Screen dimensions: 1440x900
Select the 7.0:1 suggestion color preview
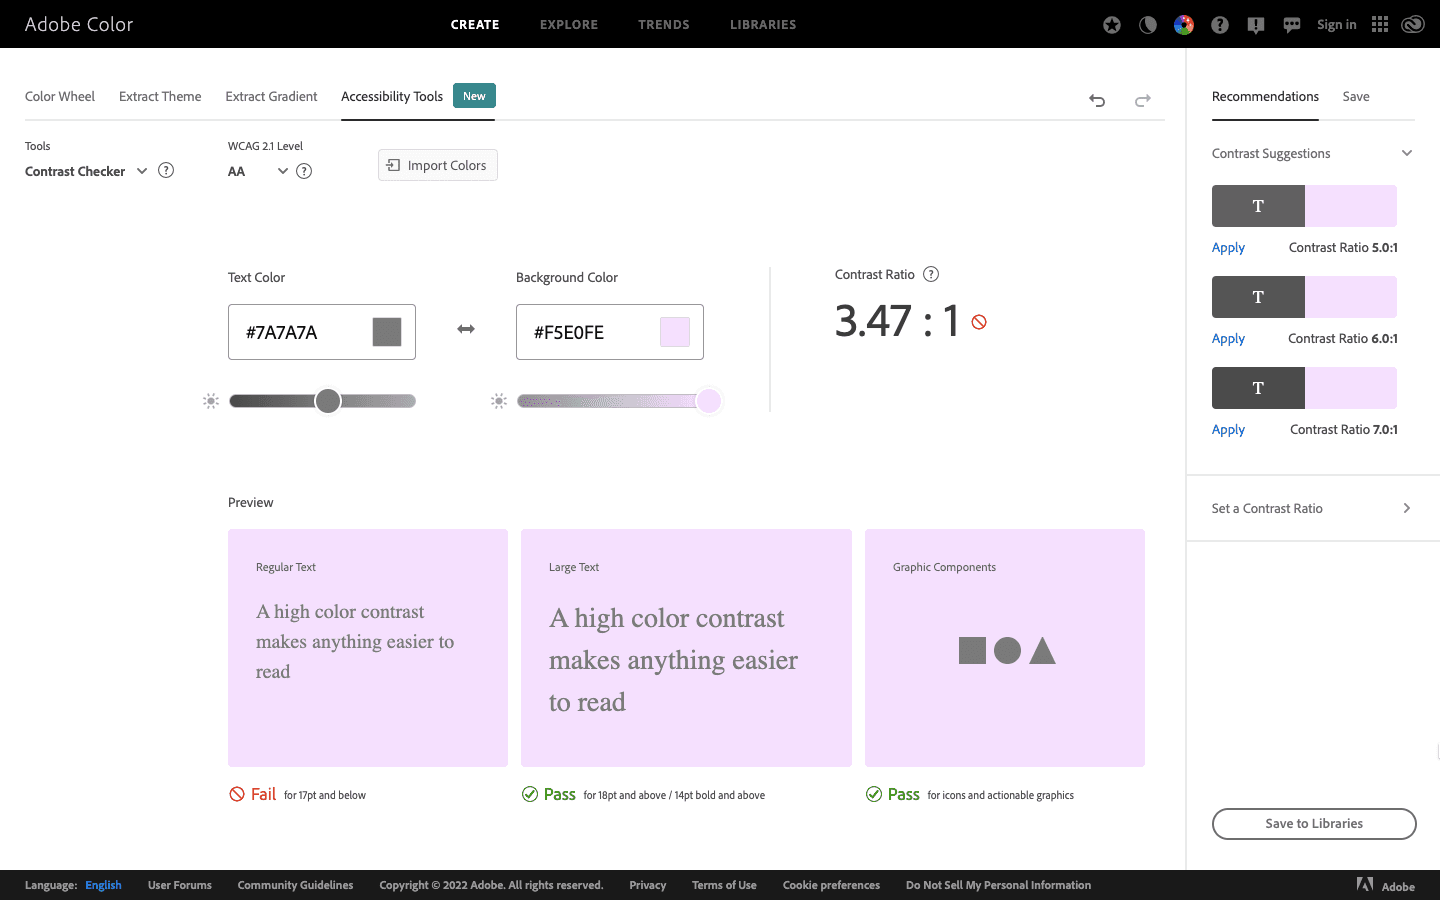click(1304, 388)
